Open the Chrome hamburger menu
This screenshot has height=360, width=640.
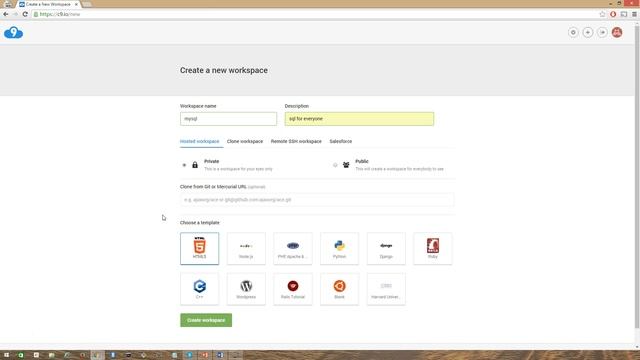[x=634, y=14]
